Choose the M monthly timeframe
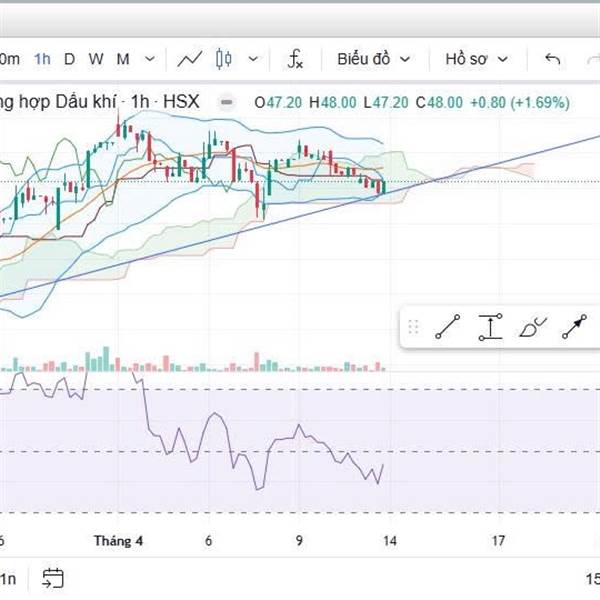The image size is (600, 600). point(122,59)
